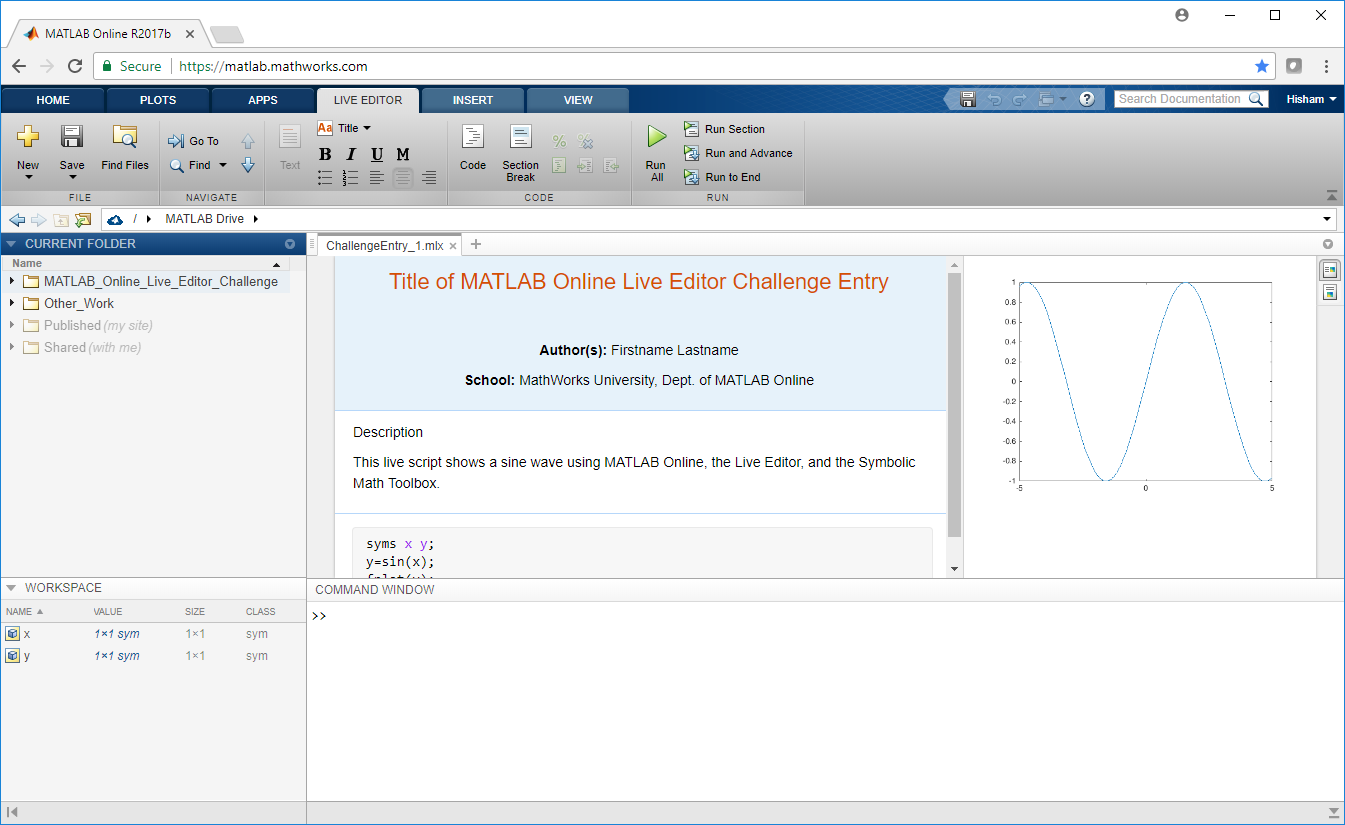Click the Section Break icon

tap(520, 137)
